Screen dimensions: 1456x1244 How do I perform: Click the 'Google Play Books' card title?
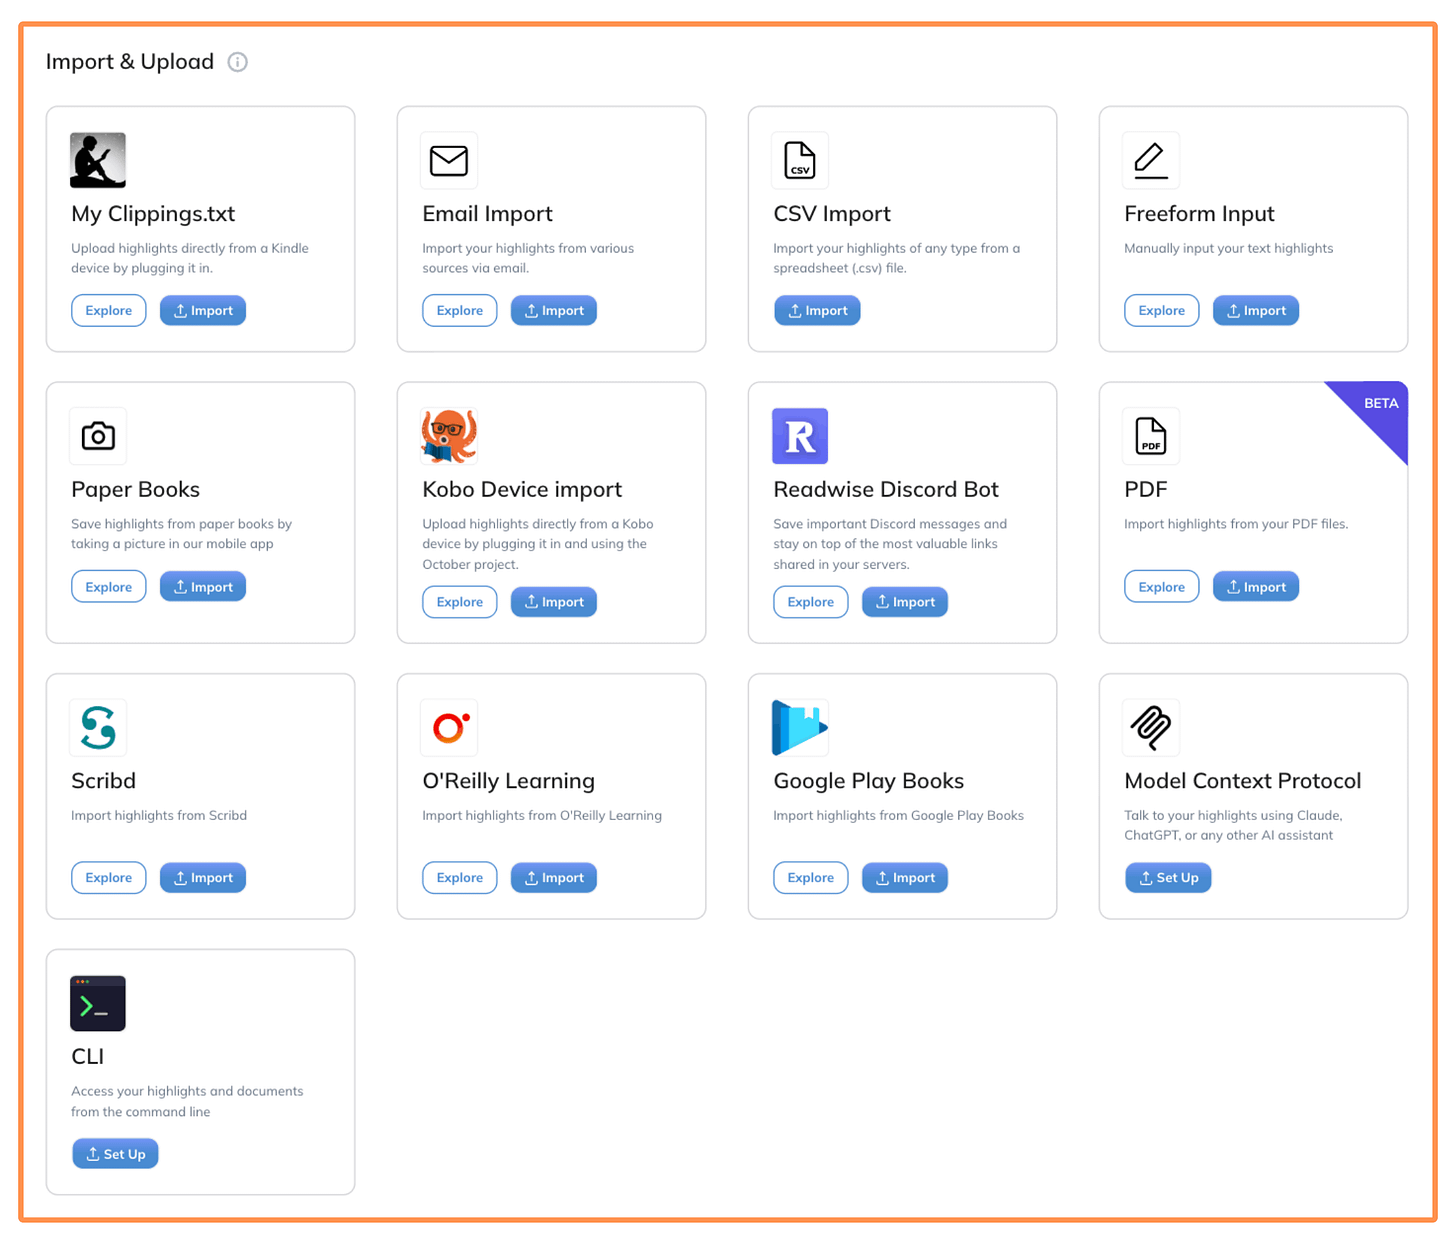(x=868, y=781)
